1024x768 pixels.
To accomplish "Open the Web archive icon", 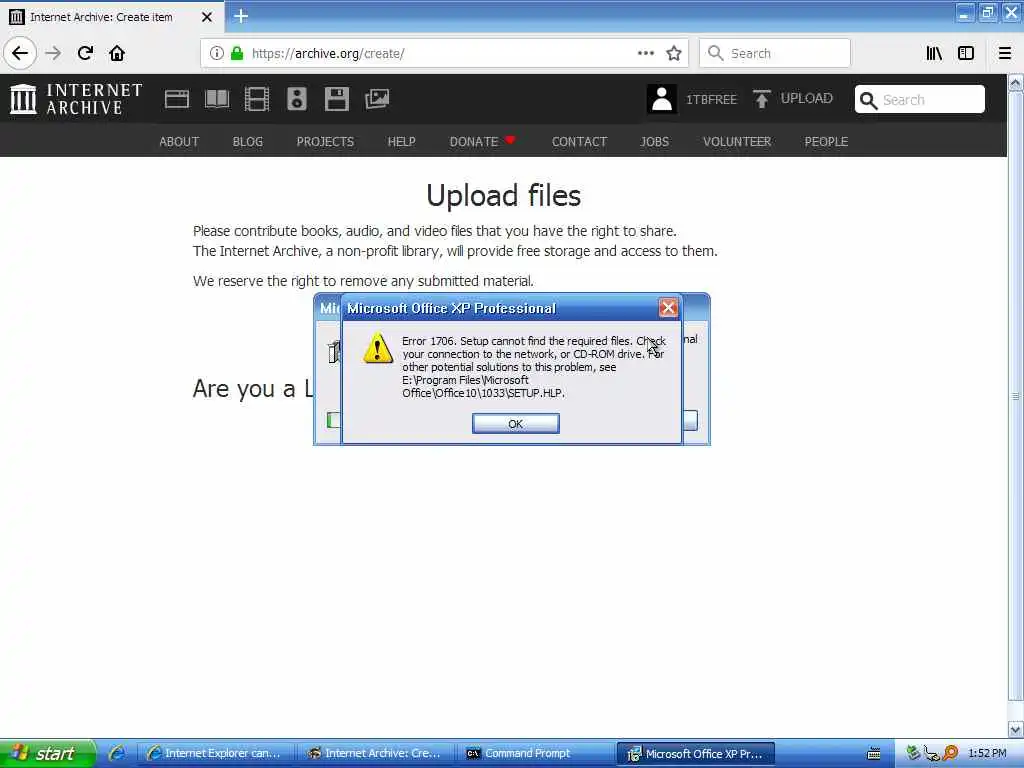I will coord(177,99).
